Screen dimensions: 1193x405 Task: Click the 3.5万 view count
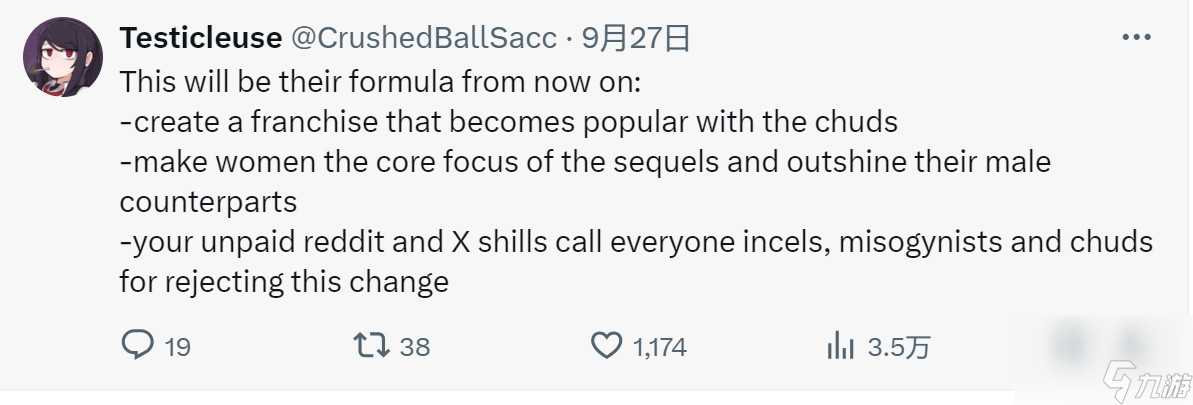tap(898, 347)
